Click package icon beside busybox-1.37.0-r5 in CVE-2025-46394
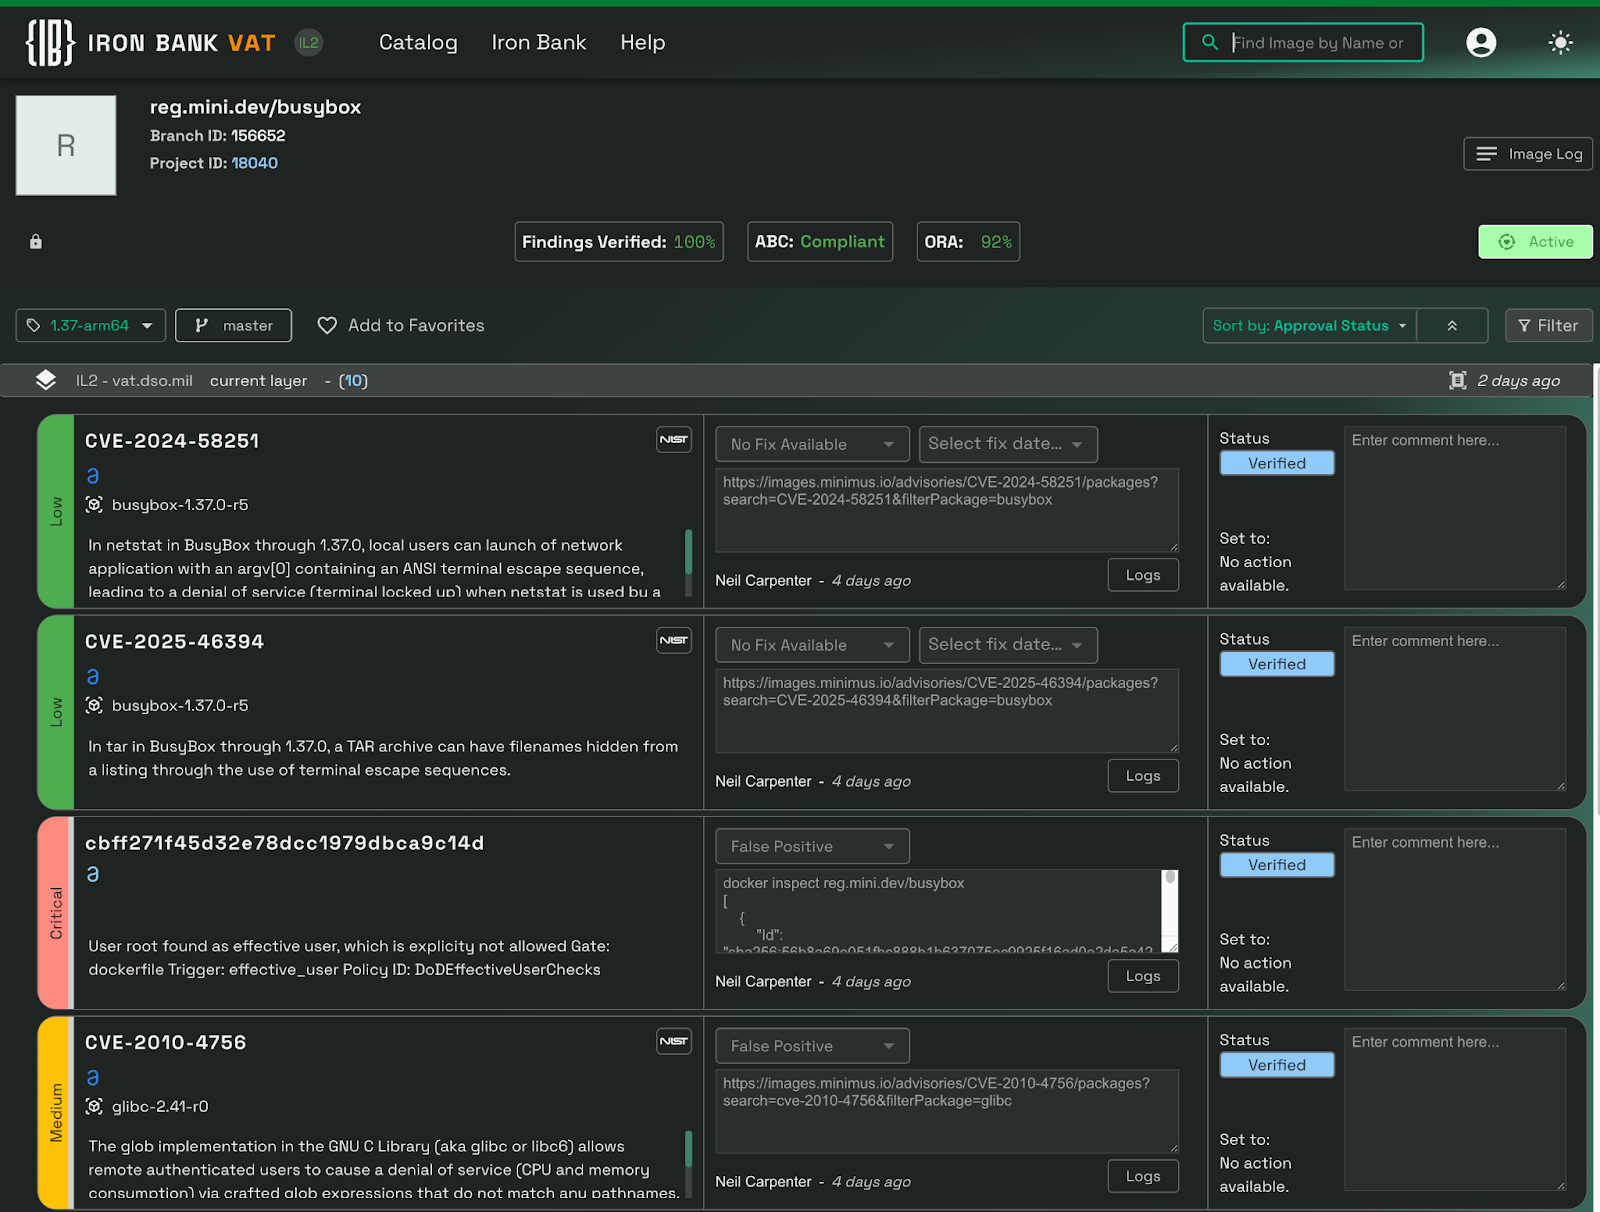 click(94, 705)
